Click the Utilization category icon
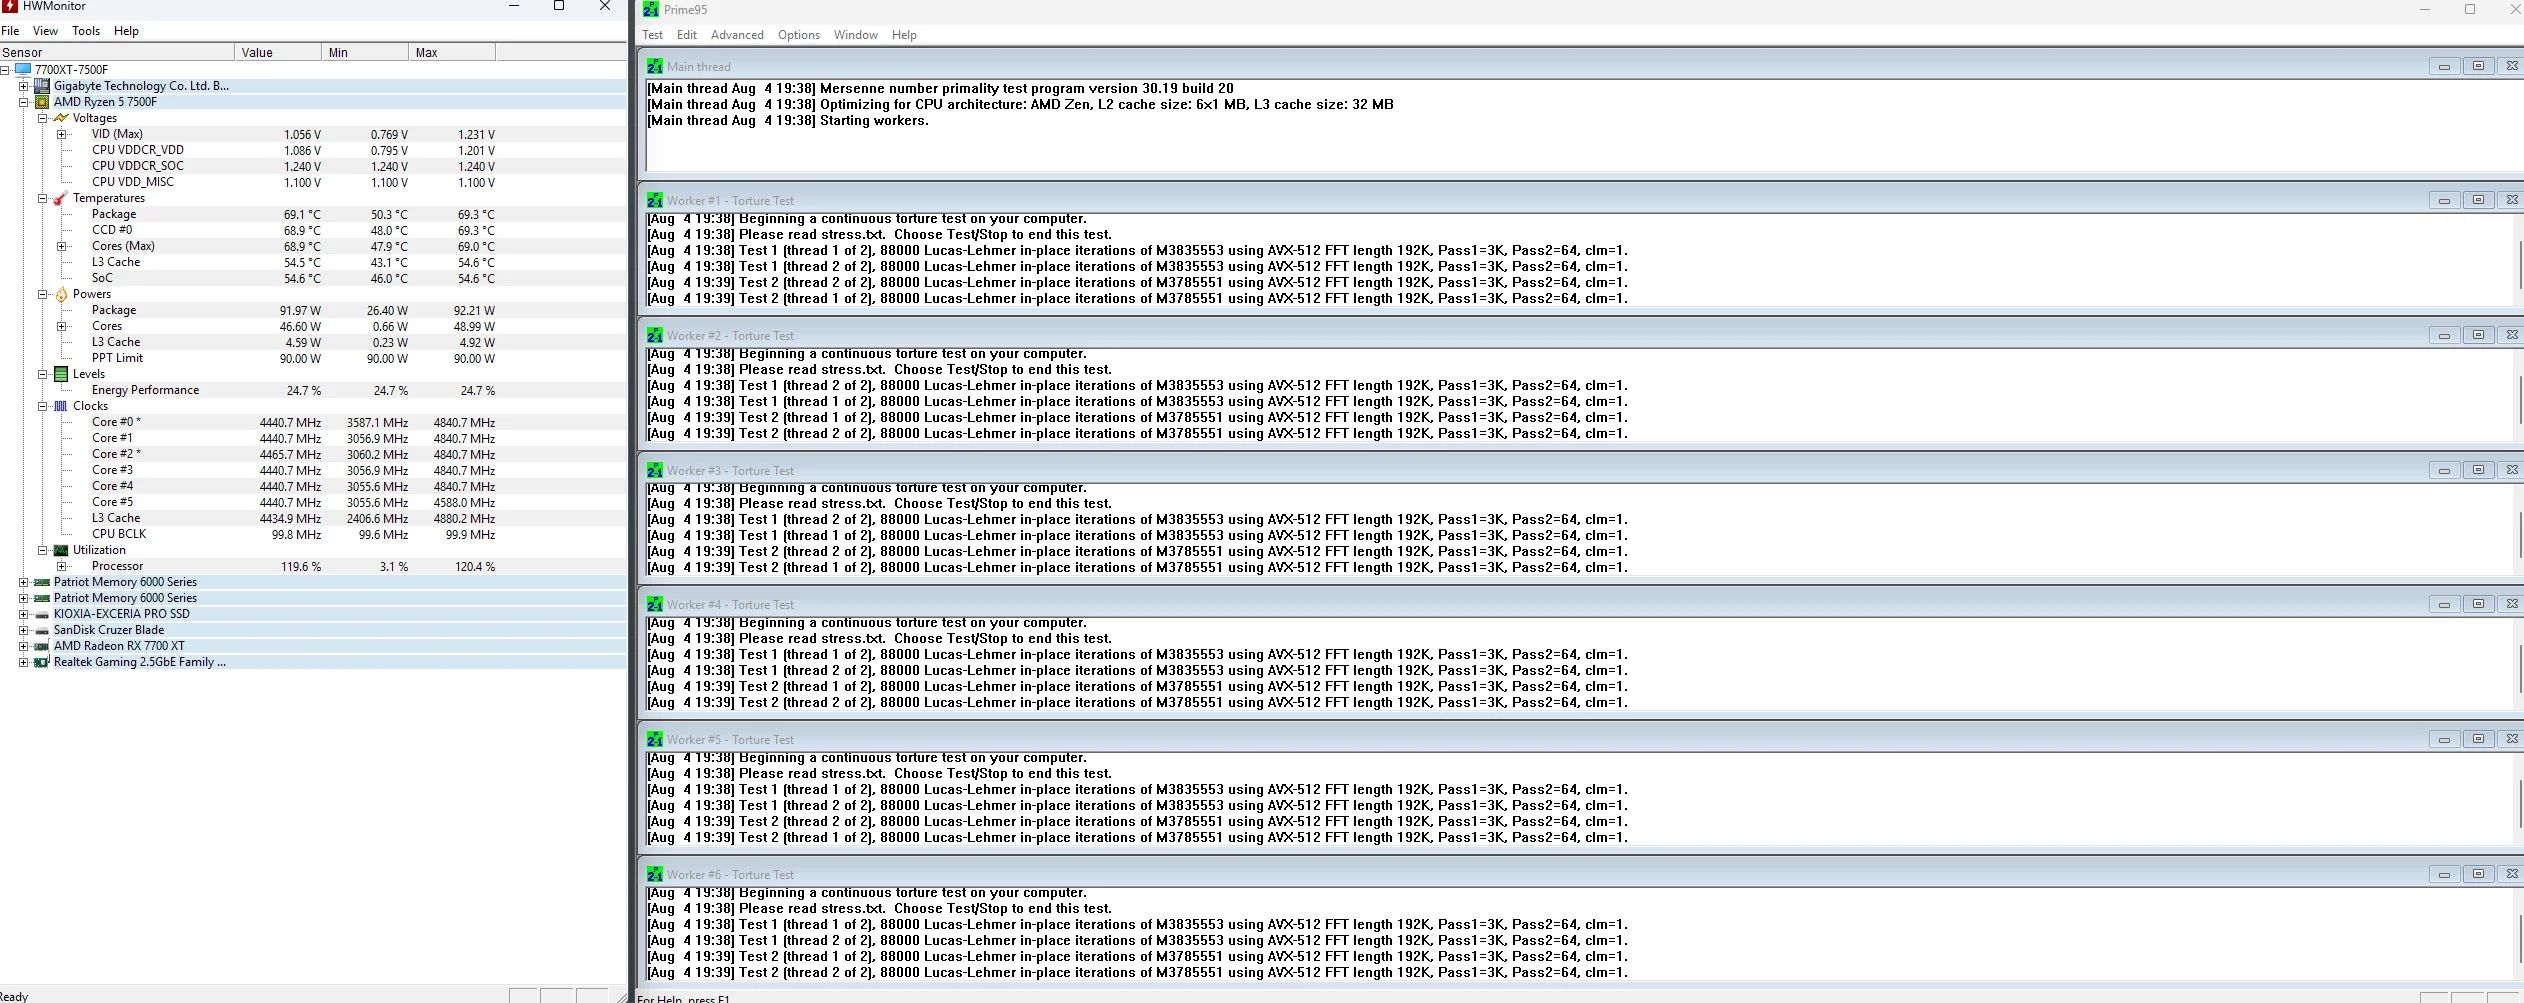This screenshot has height=1003, width=2524. click(x=61, y=550)
